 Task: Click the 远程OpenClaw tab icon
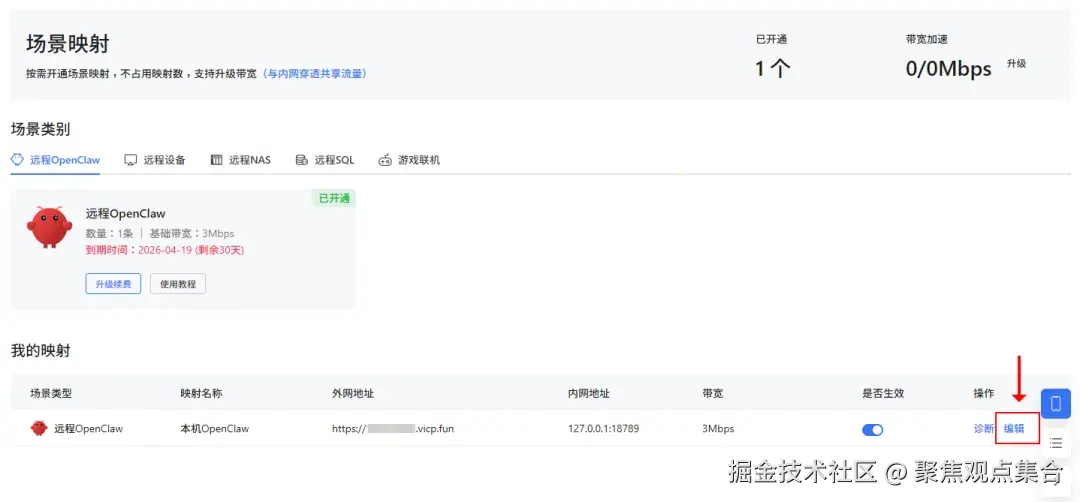coord(17,160)
